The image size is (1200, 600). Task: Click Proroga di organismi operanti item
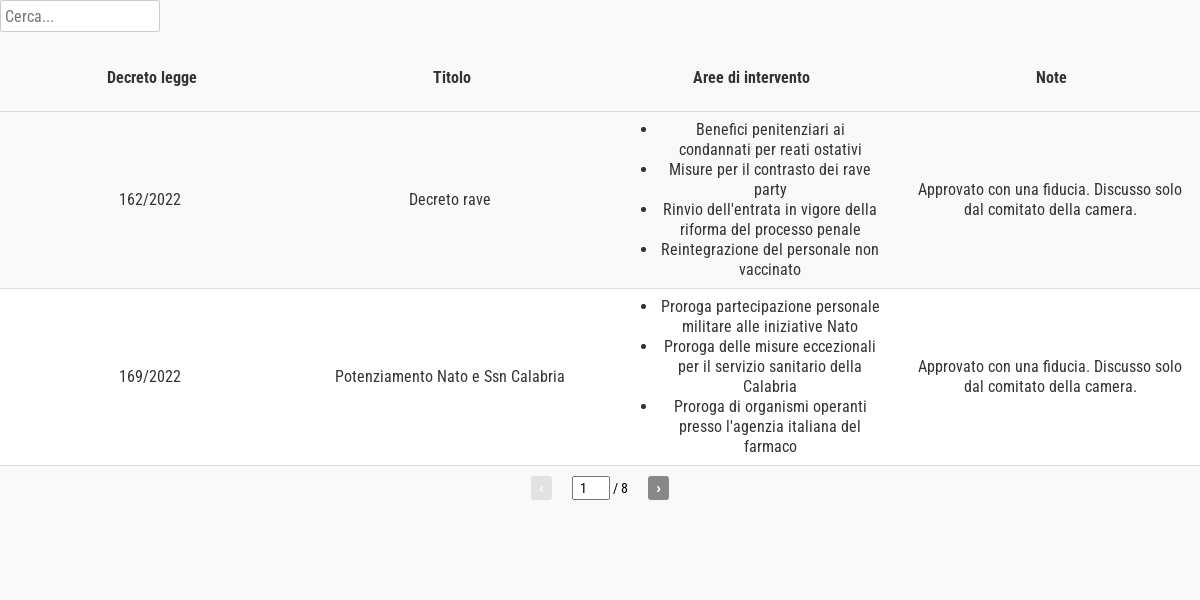point(770,427)
